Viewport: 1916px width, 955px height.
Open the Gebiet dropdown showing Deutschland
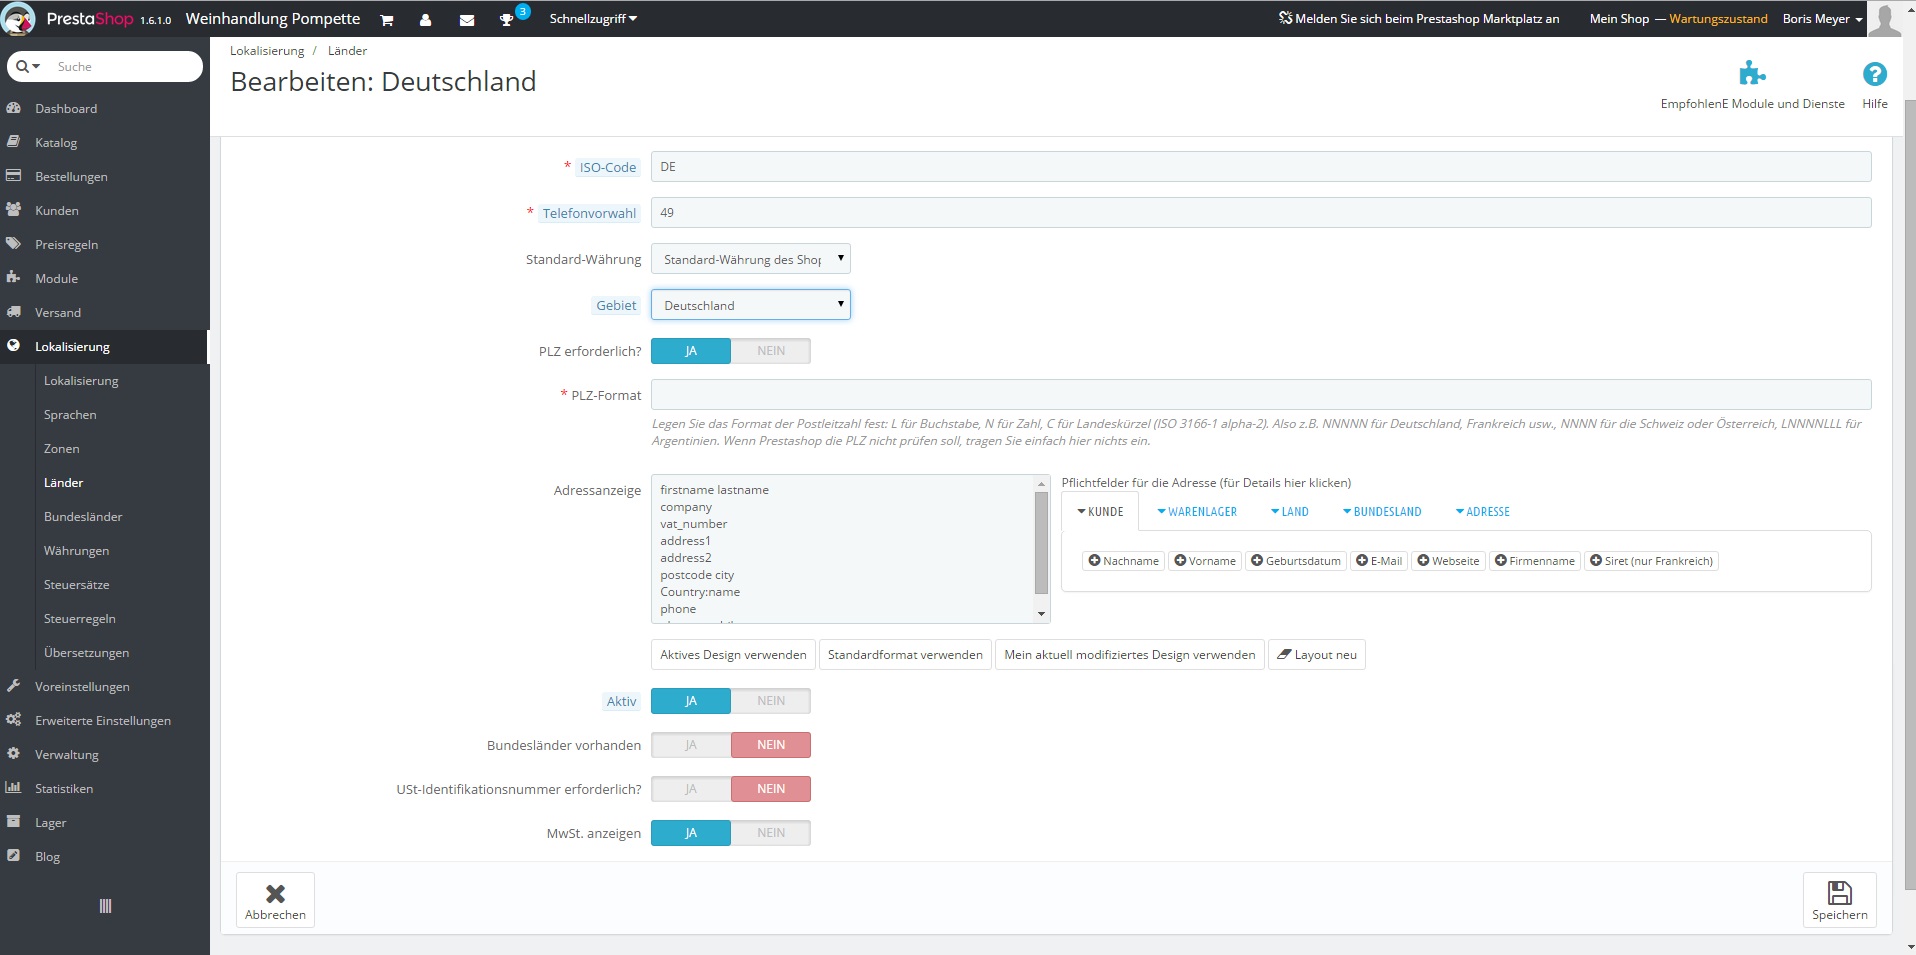(x=751, y=305)
